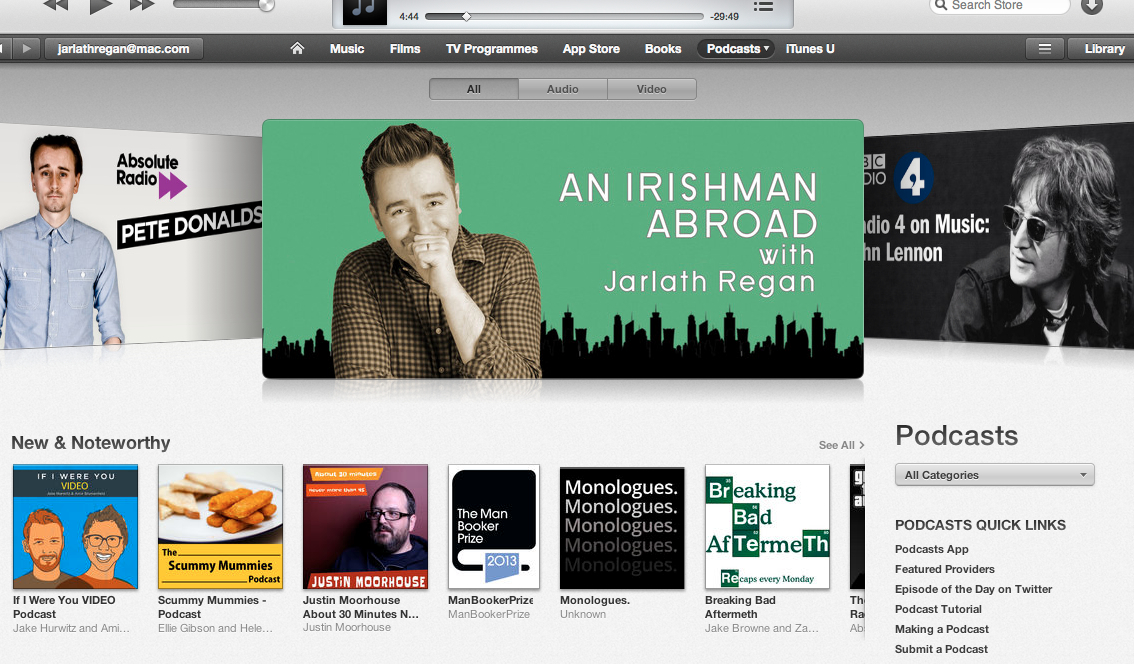Click the Breaking Bad Aftermeth title
1134x664 pixels.
point(741,607)
